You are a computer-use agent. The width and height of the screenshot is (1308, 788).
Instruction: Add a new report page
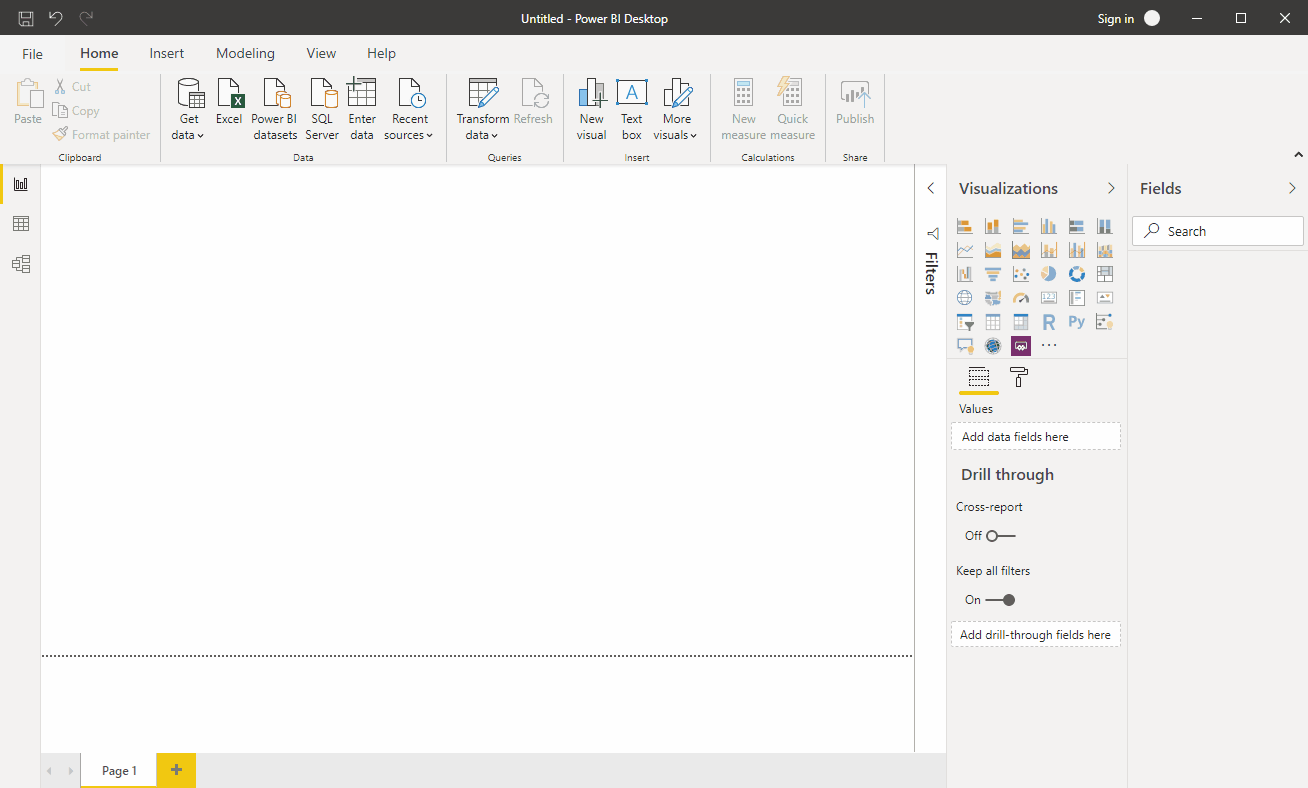pos(176,770)
